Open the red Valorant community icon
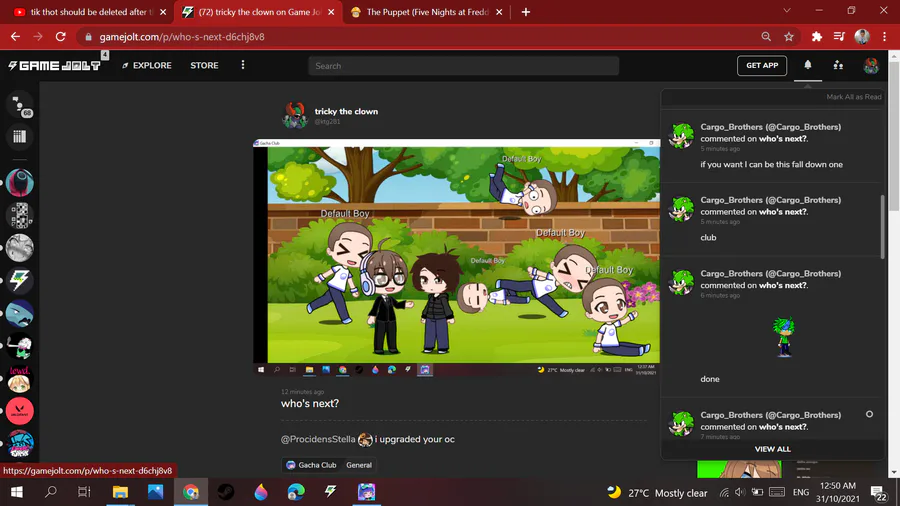 (20, 411)
